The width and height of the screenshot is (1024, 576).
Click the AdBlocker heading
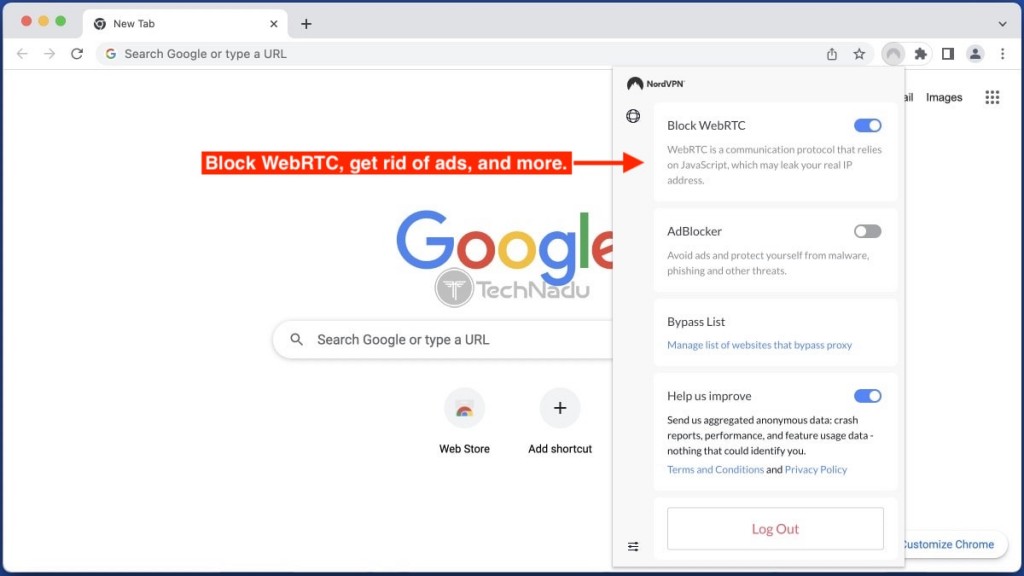pyautogui.click(x=694, y=231)
